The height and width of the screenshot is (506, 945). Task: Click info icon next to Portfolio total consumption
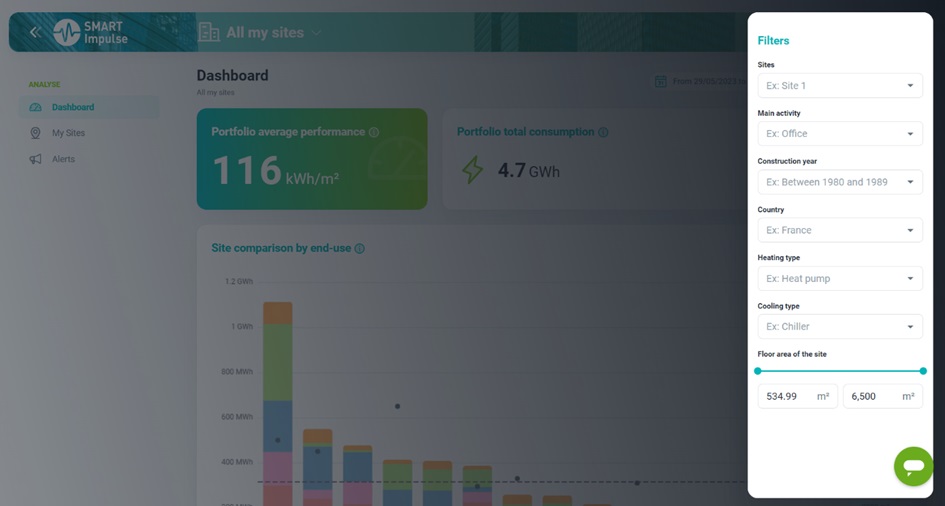click(x=603, y=132)
